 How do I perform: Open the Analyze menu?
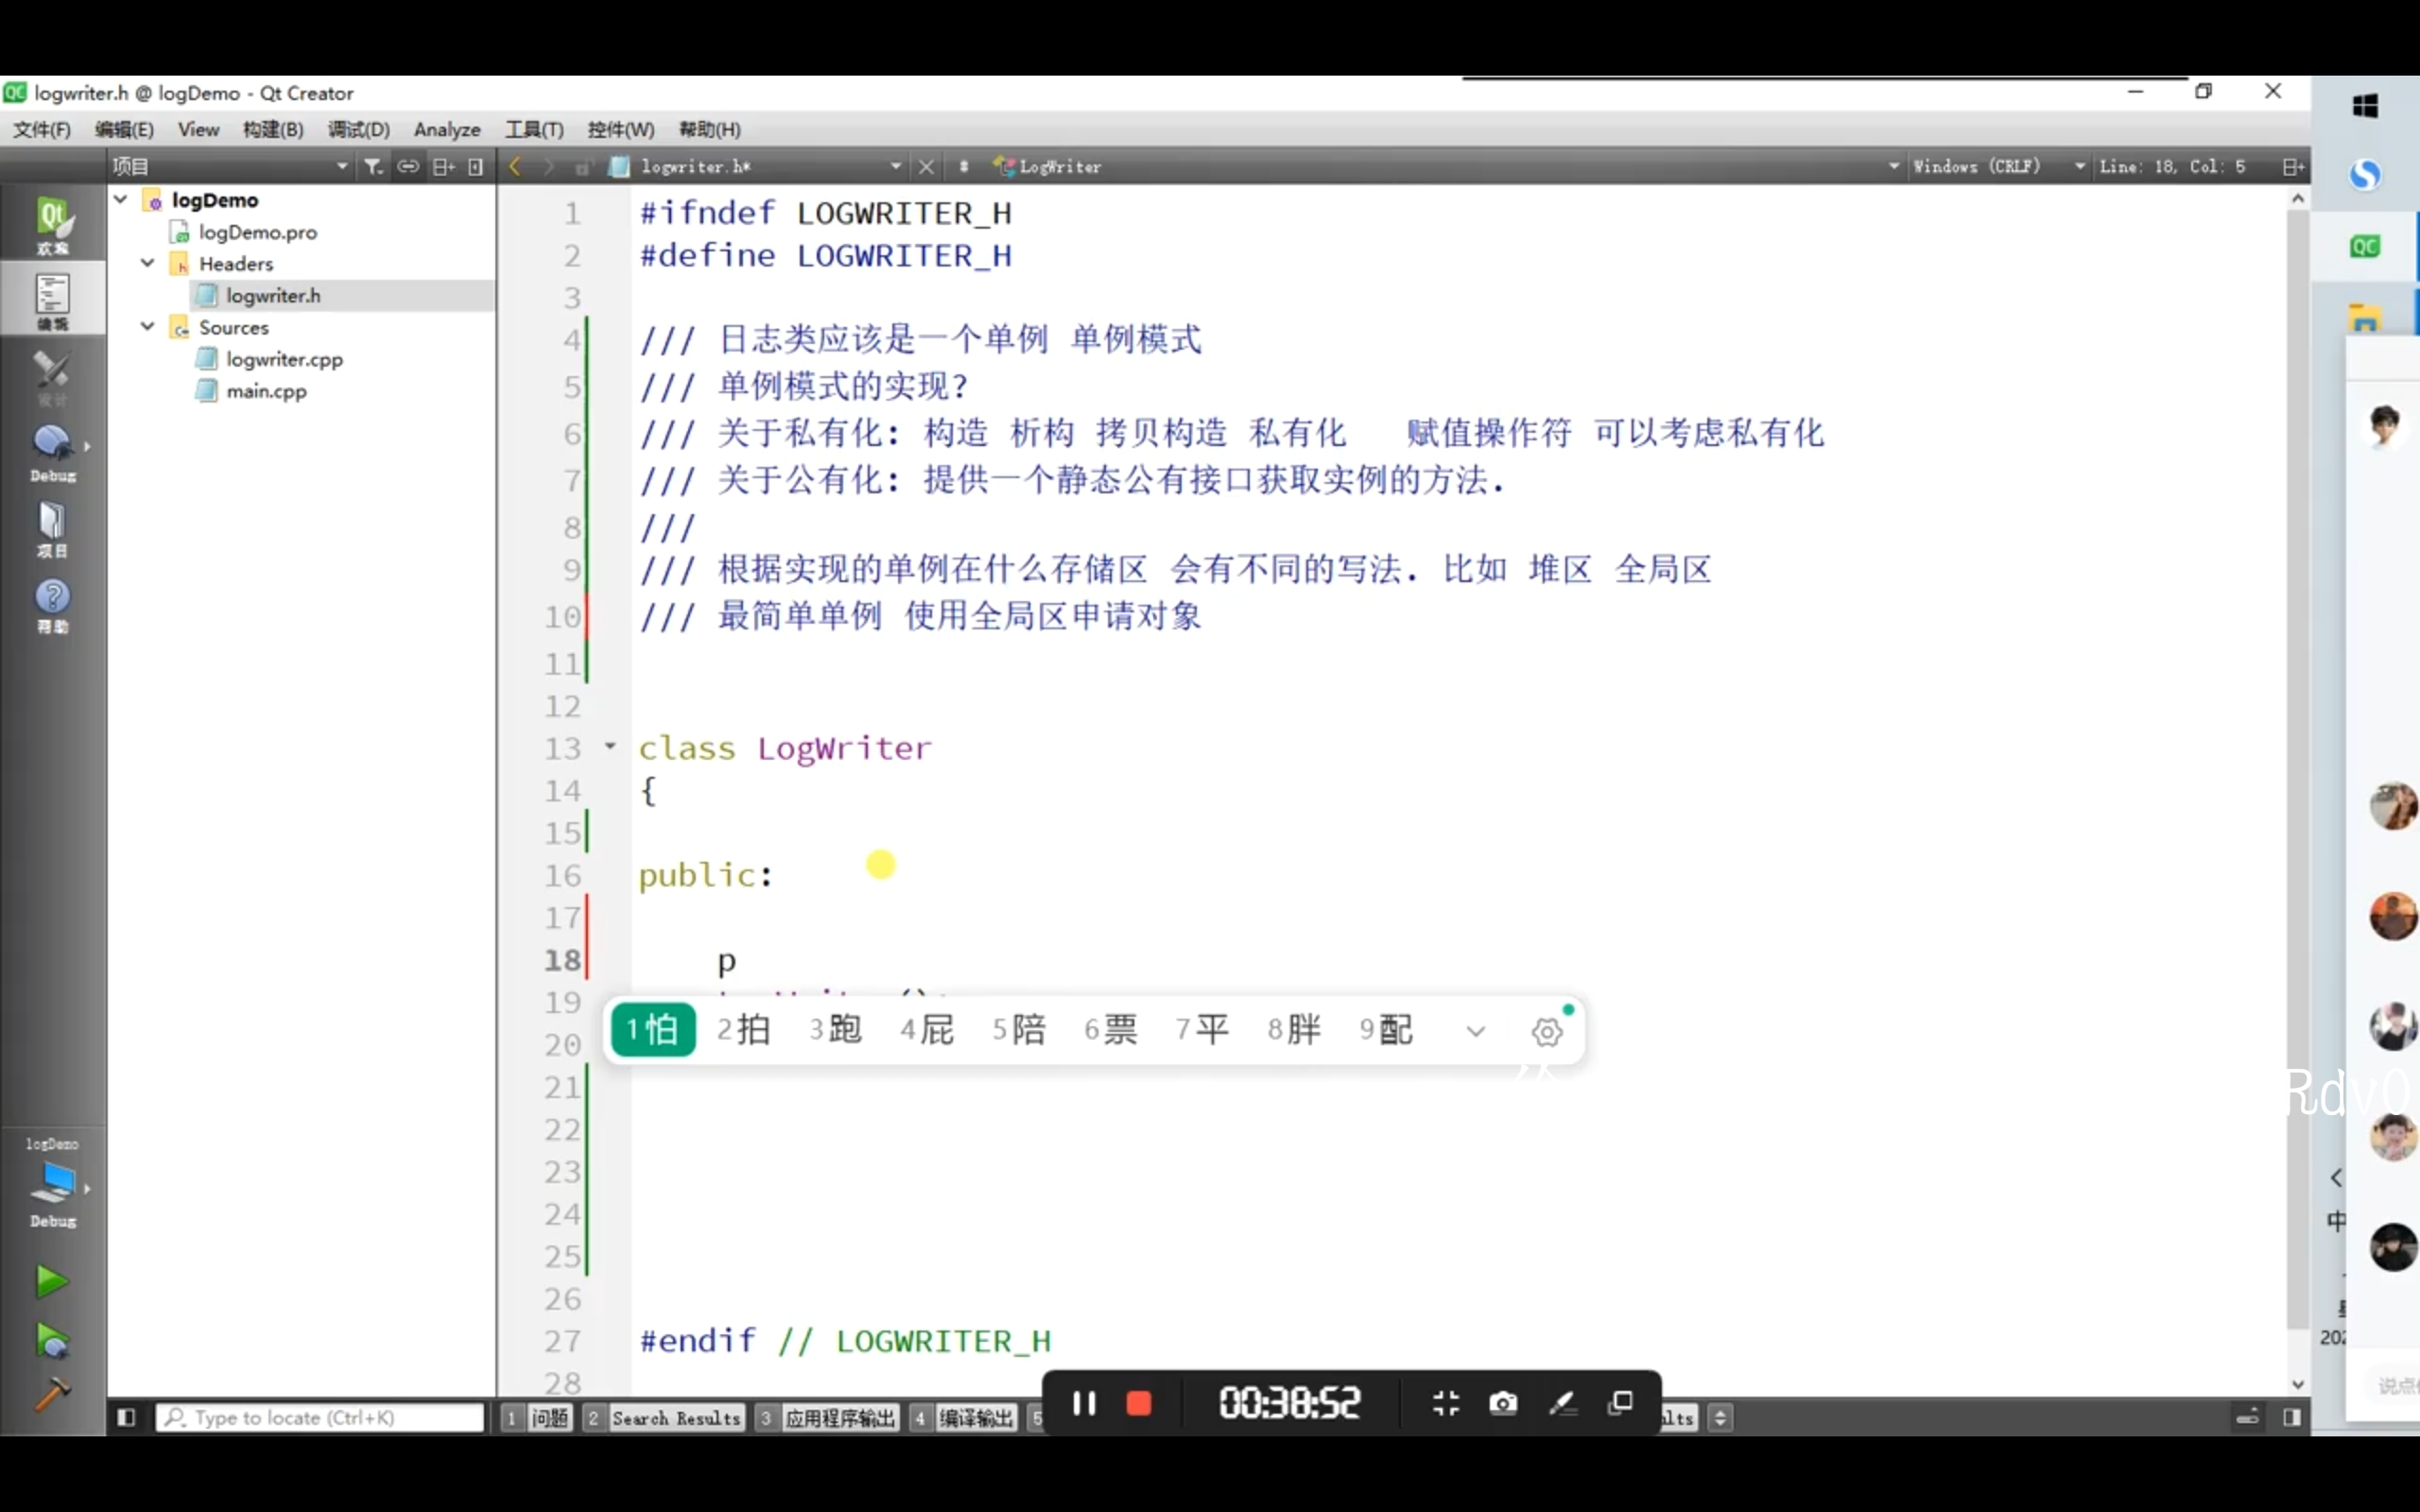coord(446,130)
